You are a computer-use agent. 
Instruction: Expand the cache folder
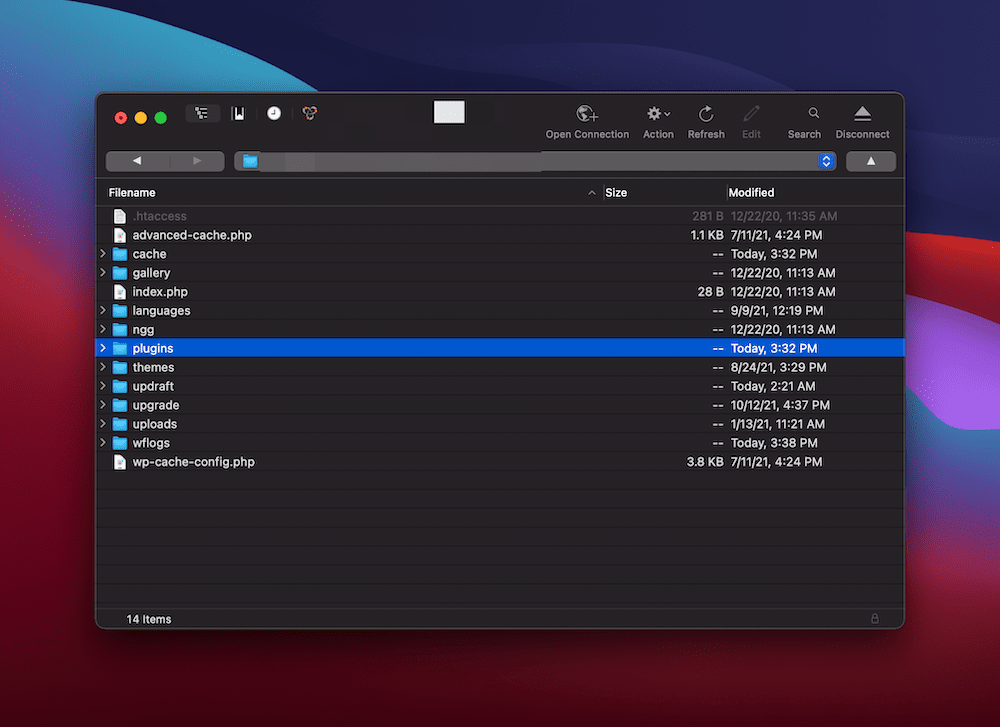tap(103, 254)
